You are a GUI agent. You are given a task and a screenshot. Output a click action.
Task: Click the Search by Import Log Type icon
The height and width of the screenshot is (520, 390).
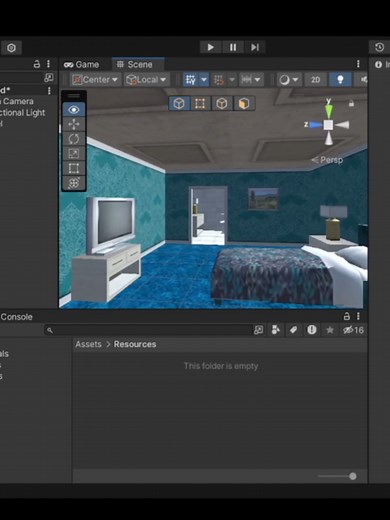pos(312,330)
